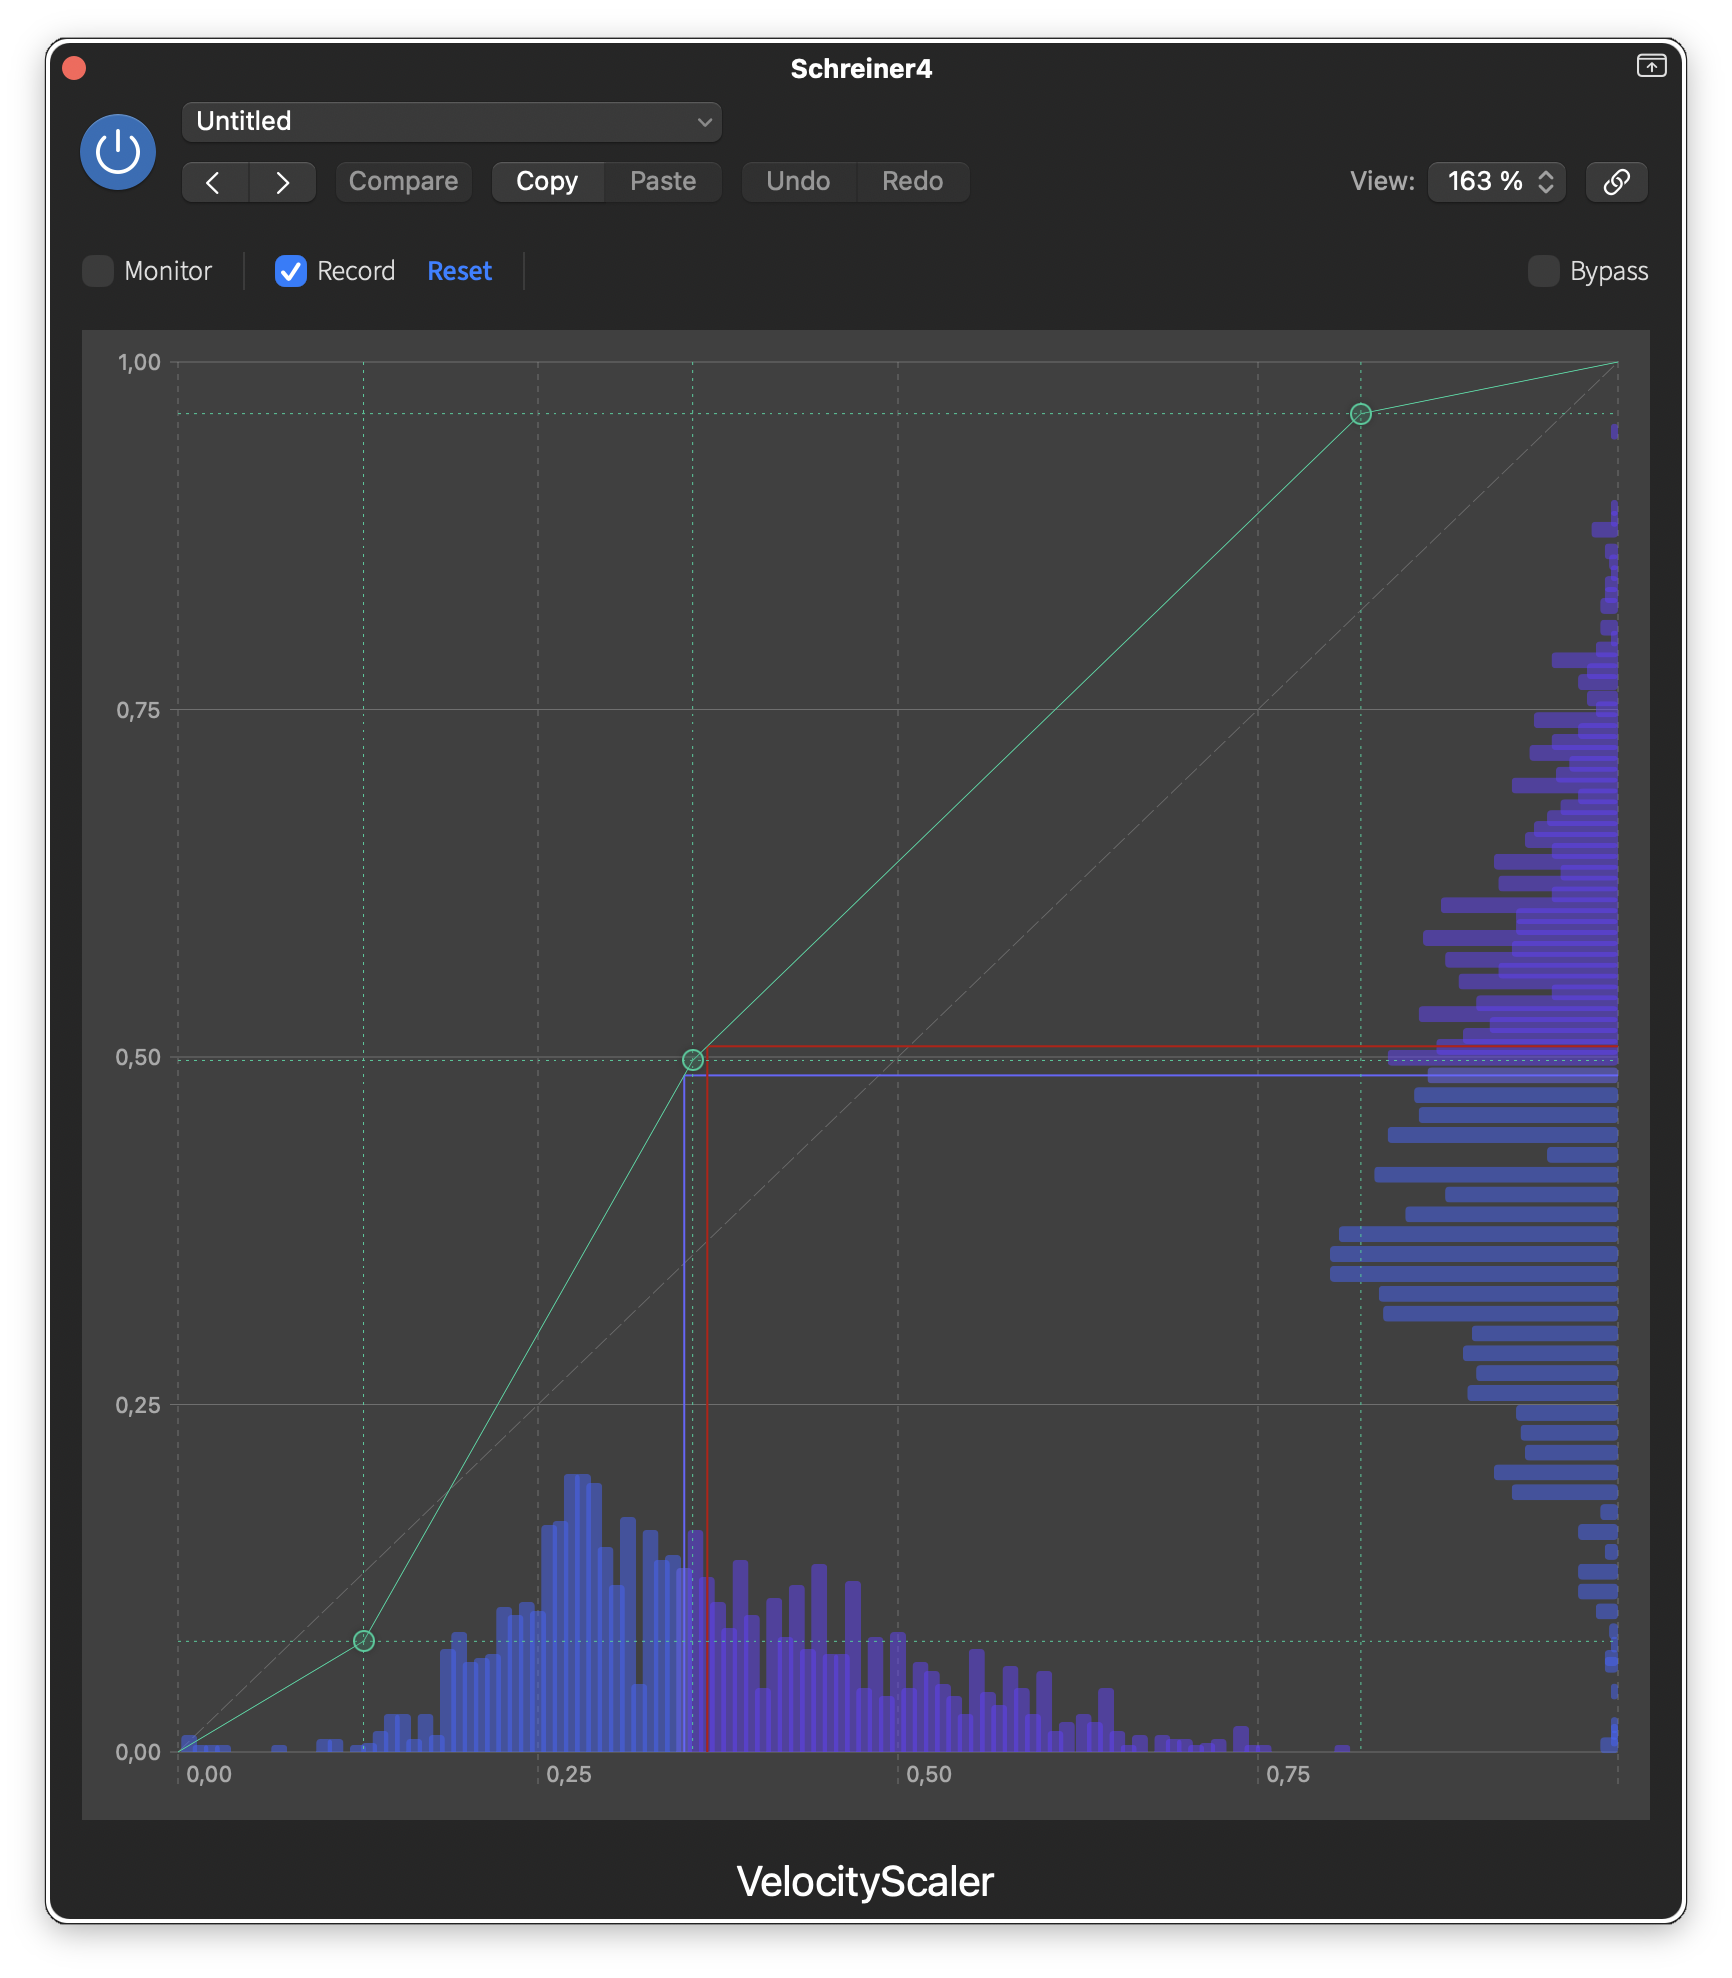Click the View: label

1382,182
